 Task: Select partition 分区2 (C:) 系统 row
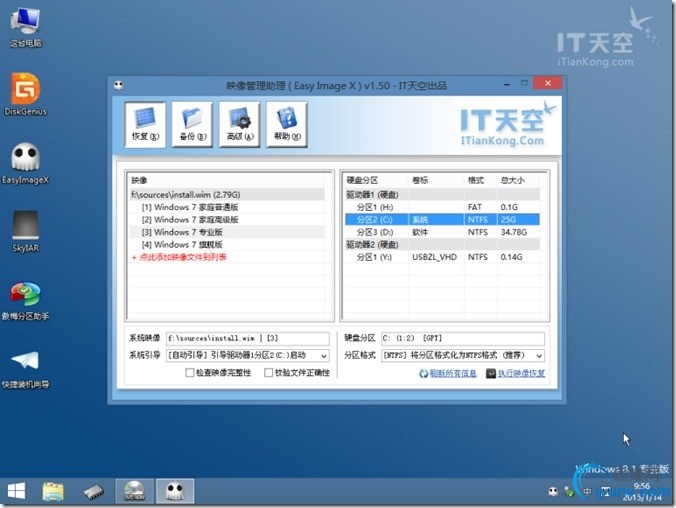pos(442,220)
